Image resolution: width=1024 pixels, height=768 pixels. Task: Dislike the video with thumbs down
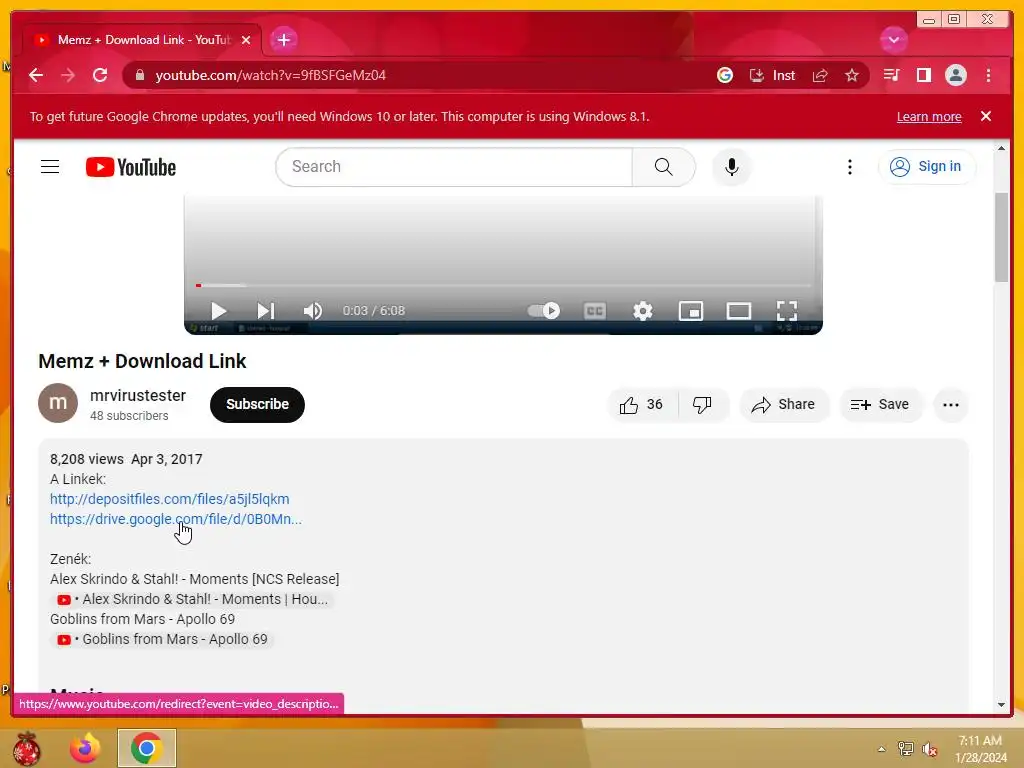coord(703,405)
